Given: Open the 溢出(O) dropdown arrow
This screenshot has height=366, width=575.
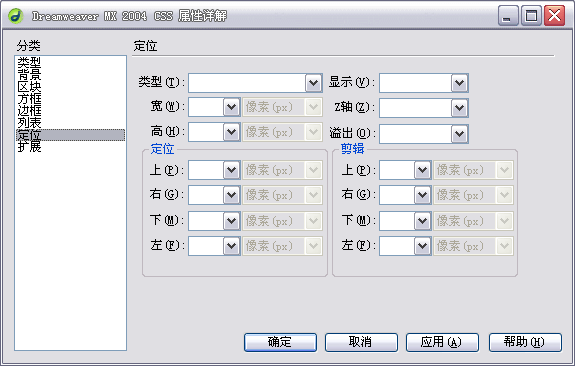Looking at the screenshot, I should (x=459, y=133).
